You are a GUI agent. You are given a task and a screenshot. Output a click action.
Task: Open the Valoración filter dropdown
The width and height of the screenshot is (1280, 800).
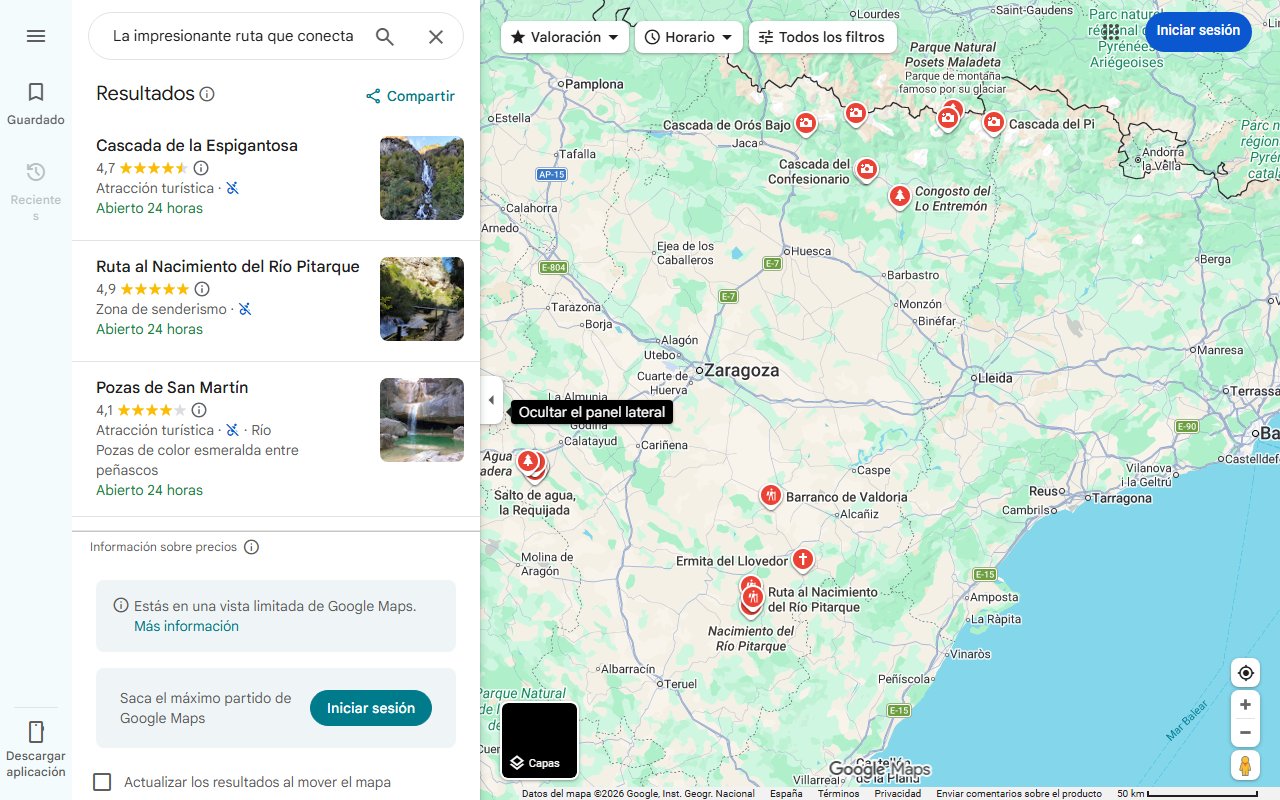[564, 36]
